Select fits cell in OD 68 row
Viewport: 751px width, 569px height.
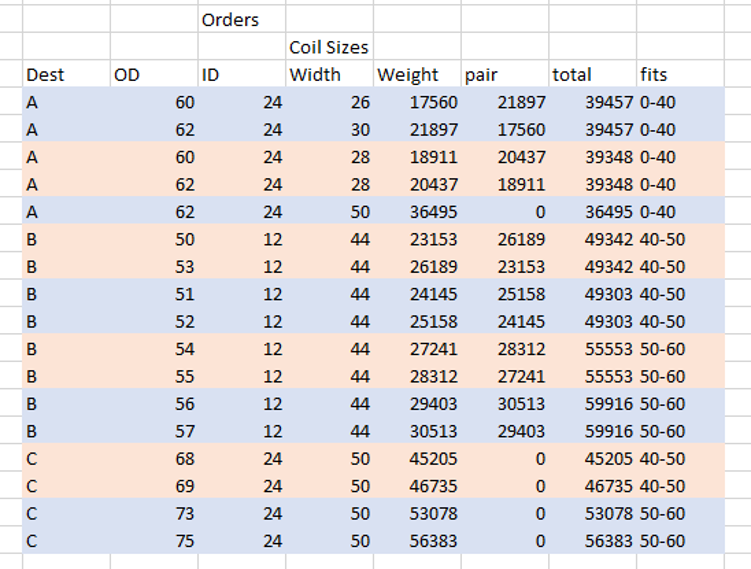(680, 458)
